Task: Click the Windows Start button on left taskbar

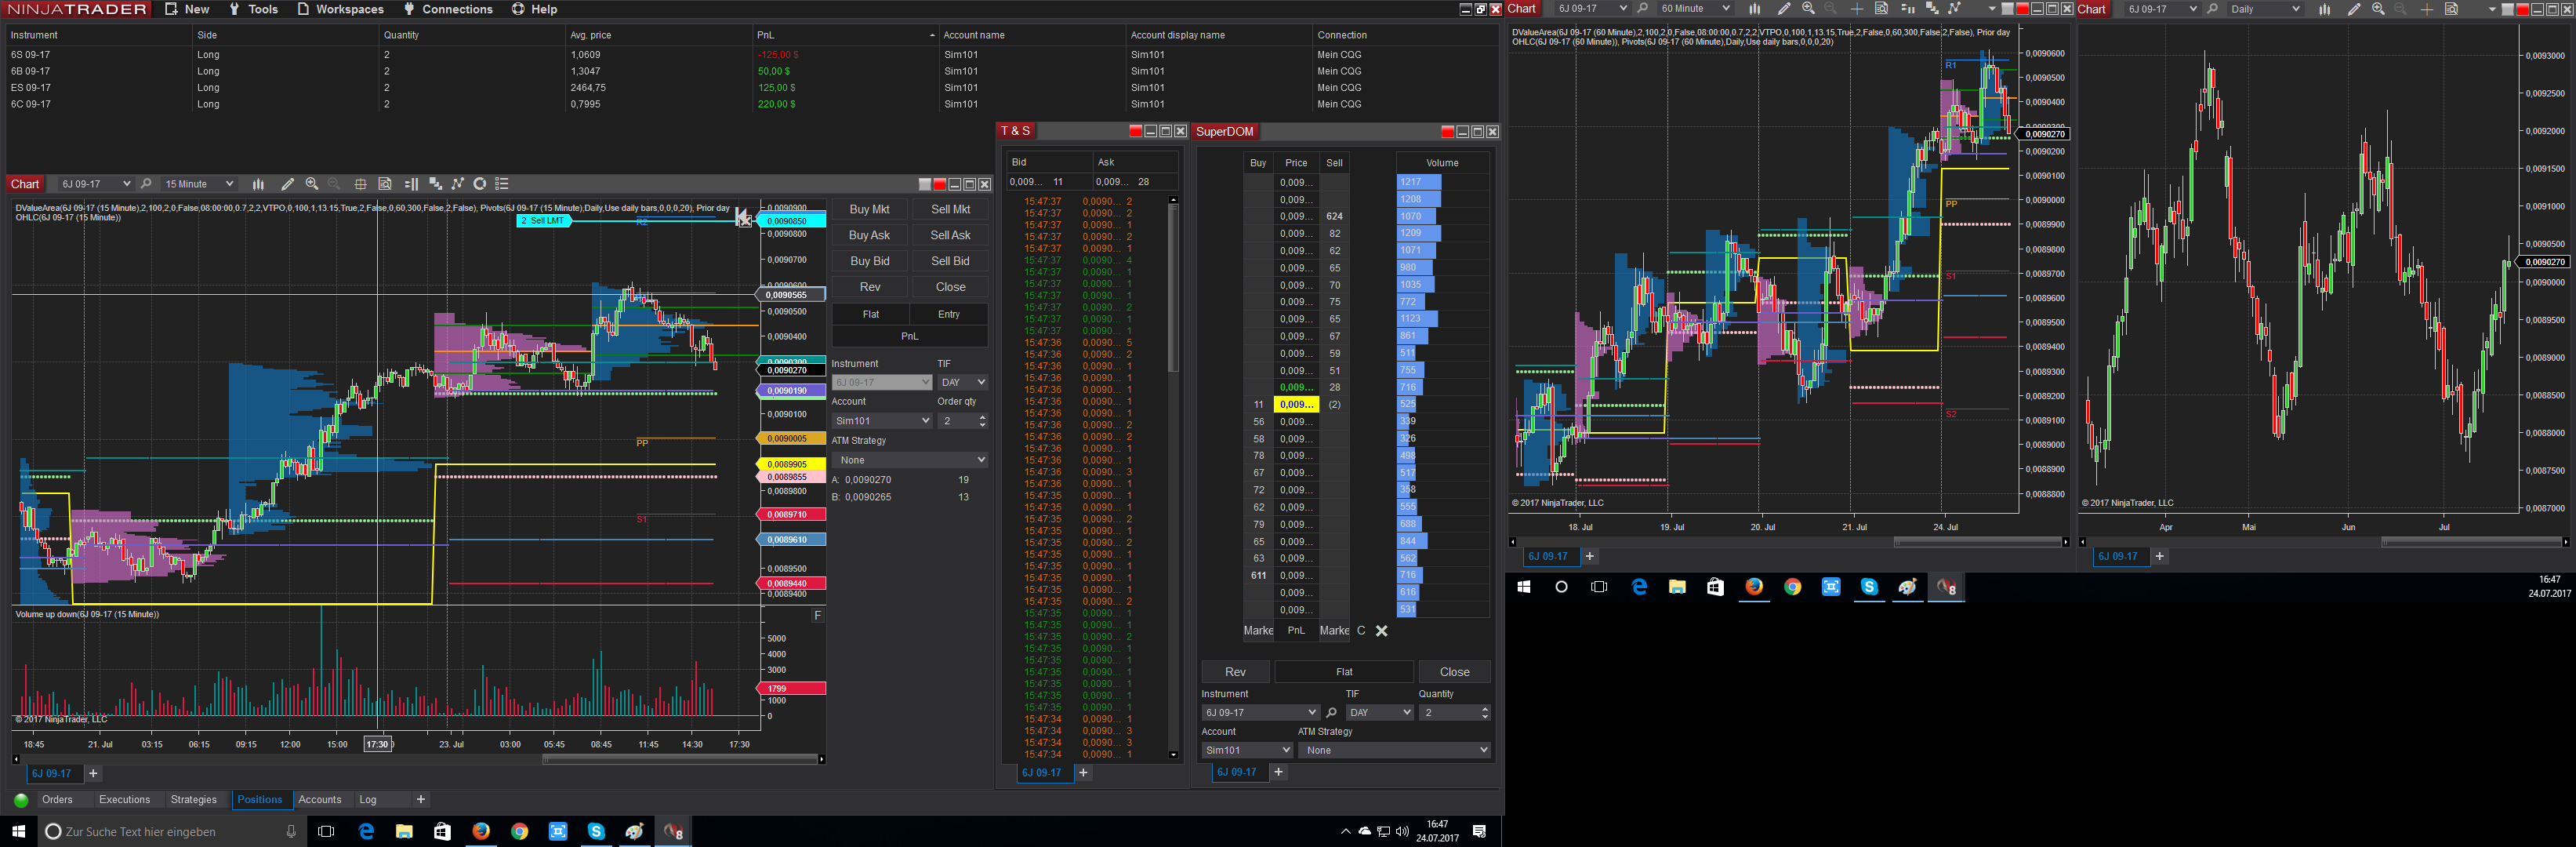Action: [x=18, y=831]
